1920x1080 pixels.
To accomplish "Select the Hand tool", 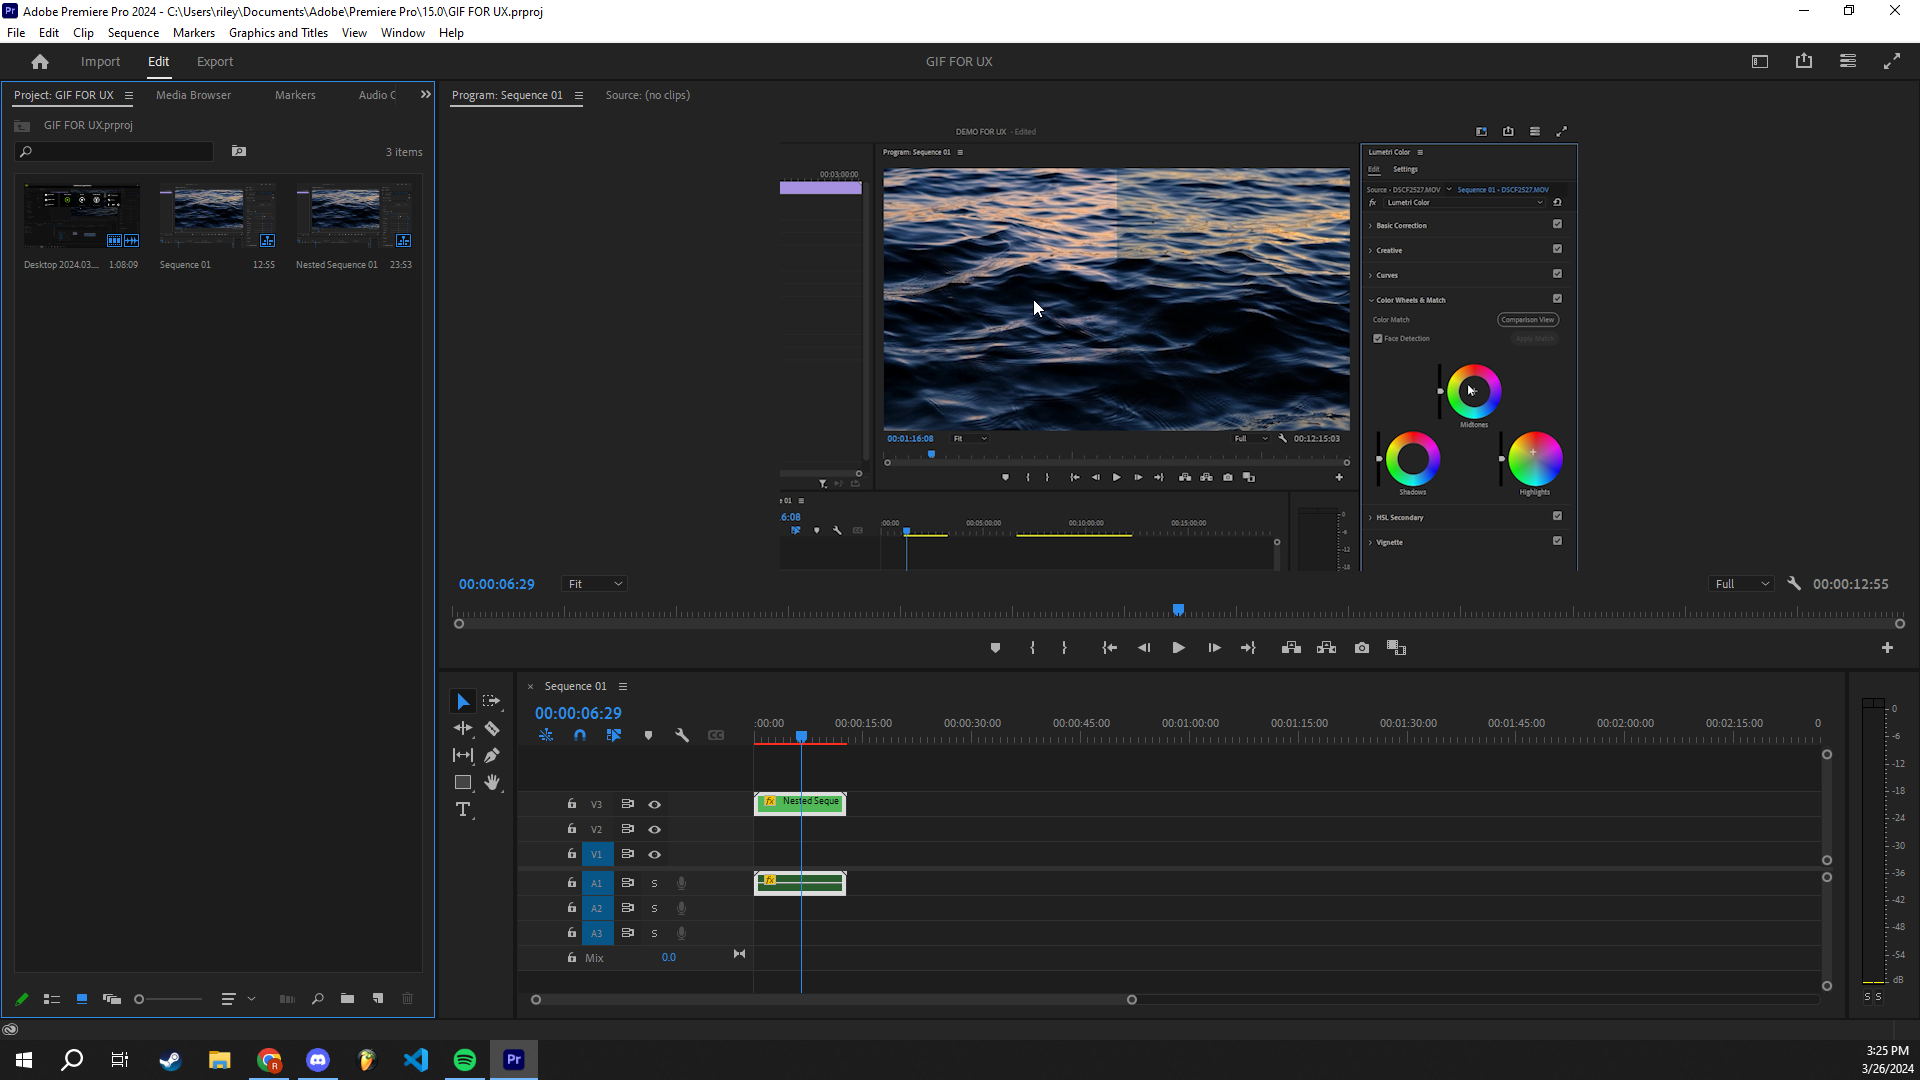I will click(x=492, y=782).
